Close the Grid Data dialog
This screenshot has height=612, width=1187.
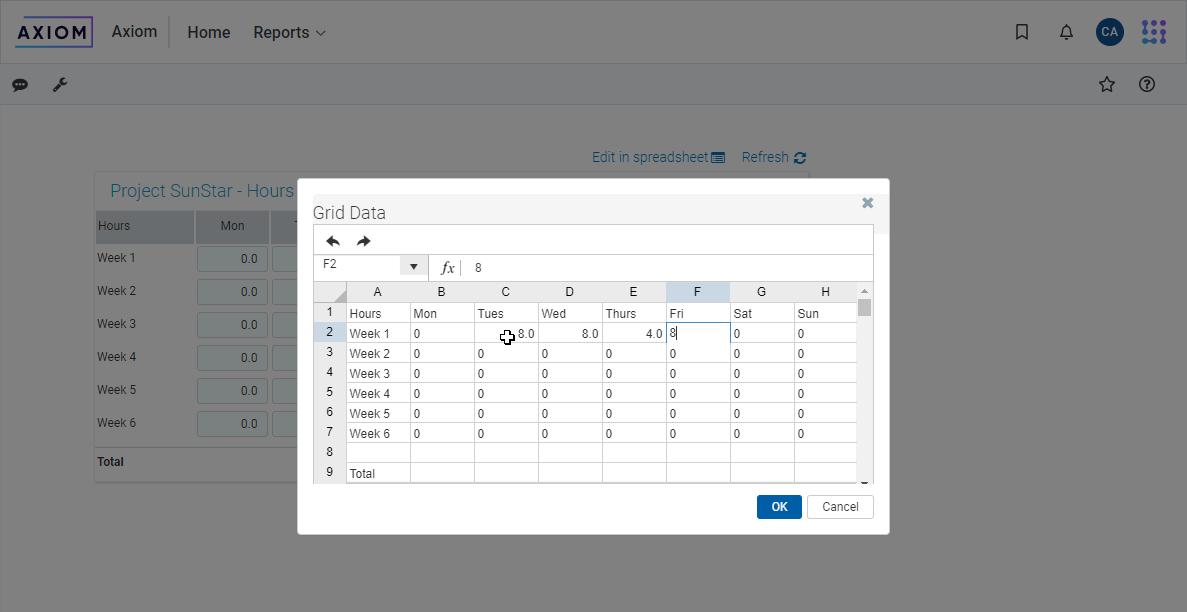tap(867, 203)
